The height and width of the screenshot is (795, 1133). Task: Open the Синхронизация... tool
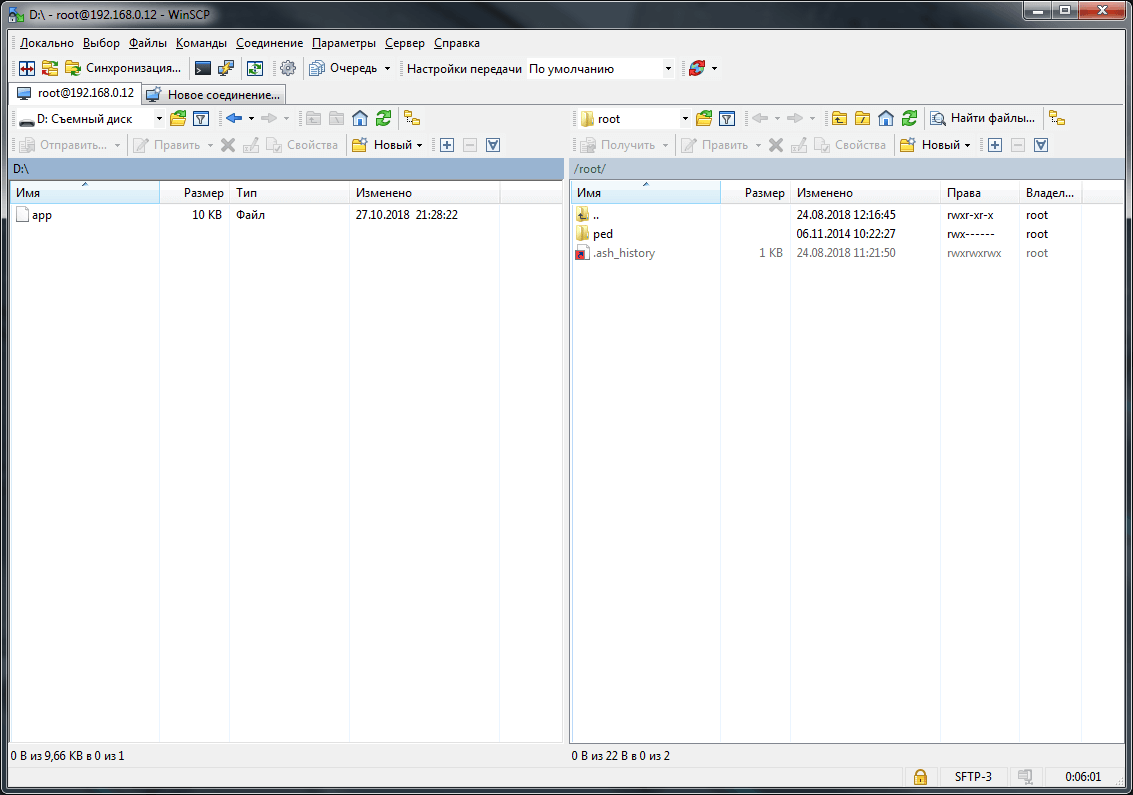pos(124,69)
